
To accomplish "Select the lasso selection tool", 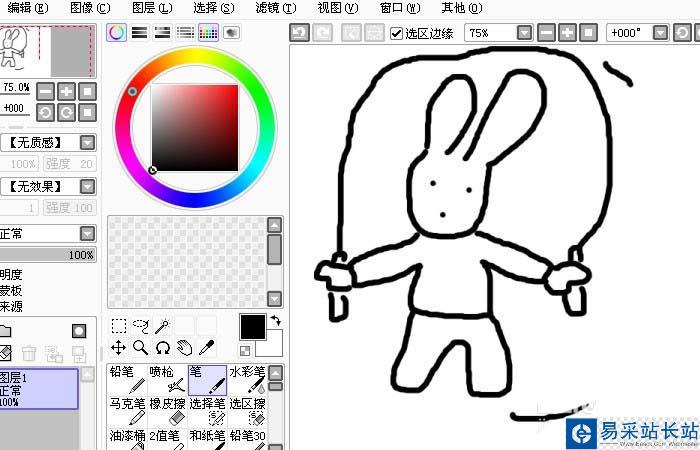I will coord(141,326).
